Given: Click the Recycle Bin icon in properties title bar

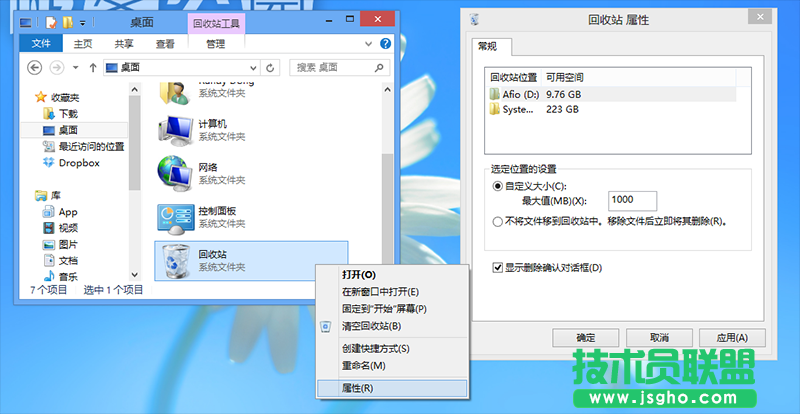Looking at the screenshot, I should (474, 19).
